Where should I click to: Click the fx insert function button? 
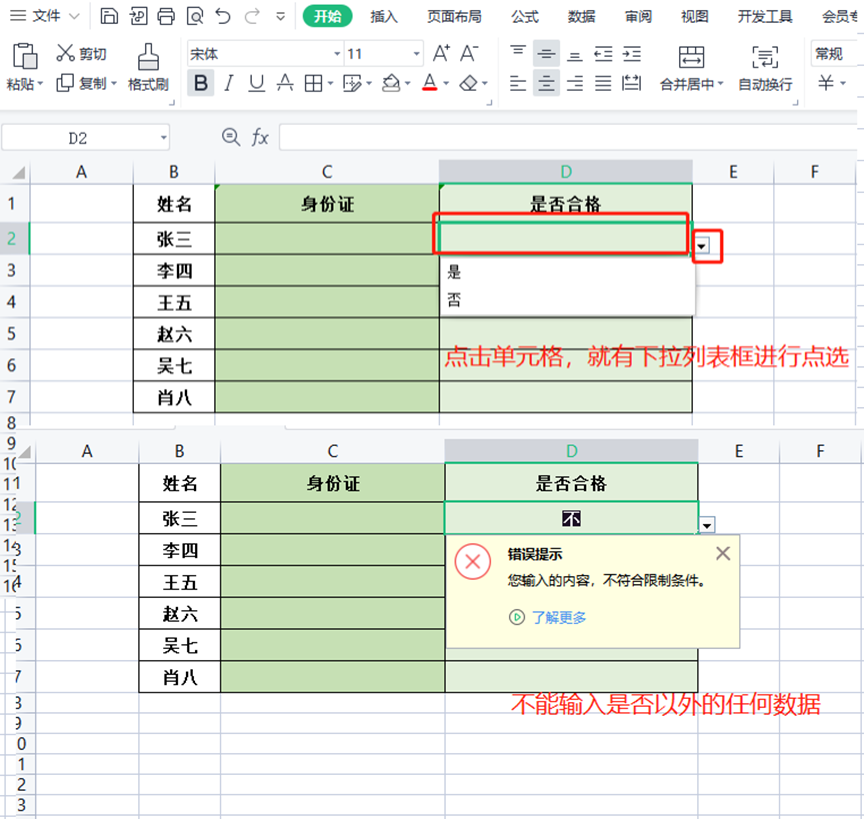(260, 137)
